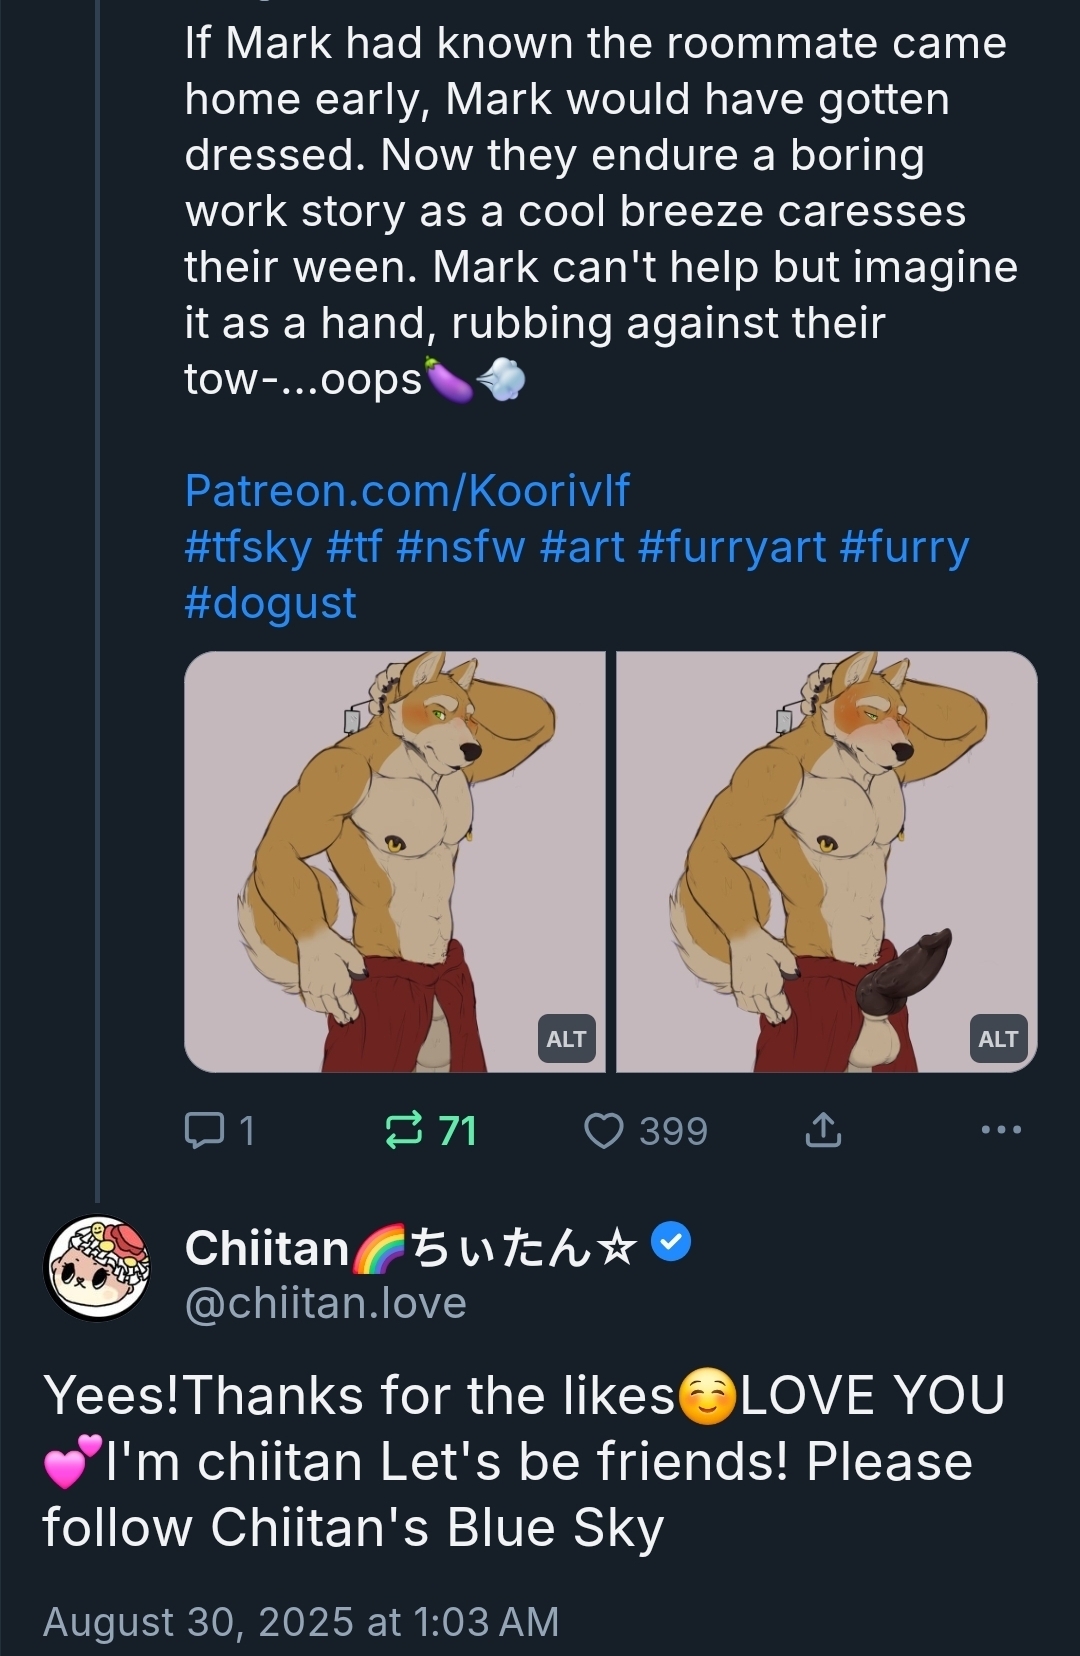This screenshot has width=1080, height=1656.
Task: Click the #tfsky hashtag
Action: (248, 547)
